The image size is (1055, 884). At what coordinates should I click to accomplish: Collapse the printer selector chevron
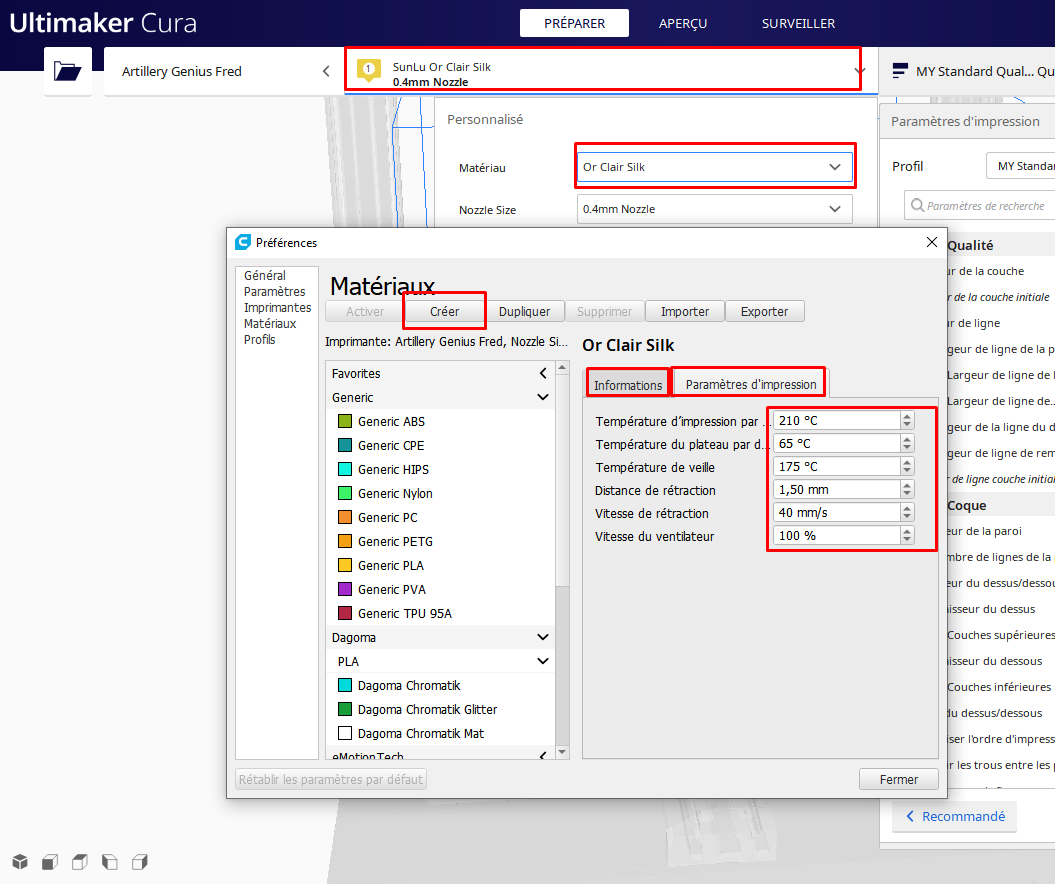[x=326, y=71]
